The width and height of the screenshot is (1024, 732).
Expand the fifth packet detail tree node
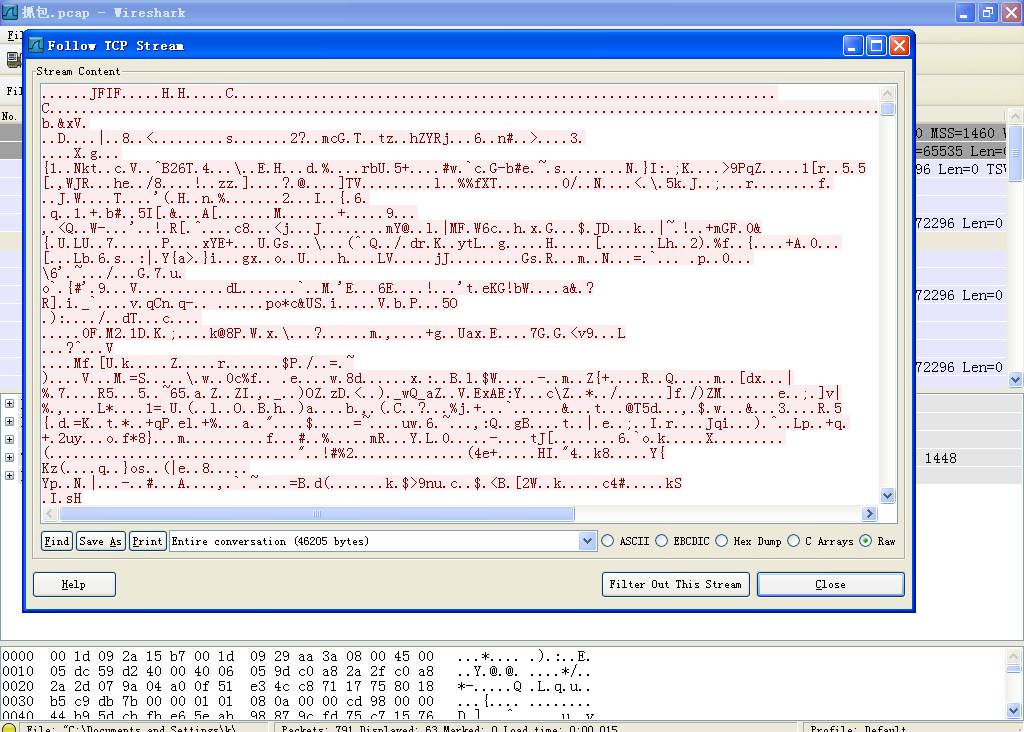9,475
